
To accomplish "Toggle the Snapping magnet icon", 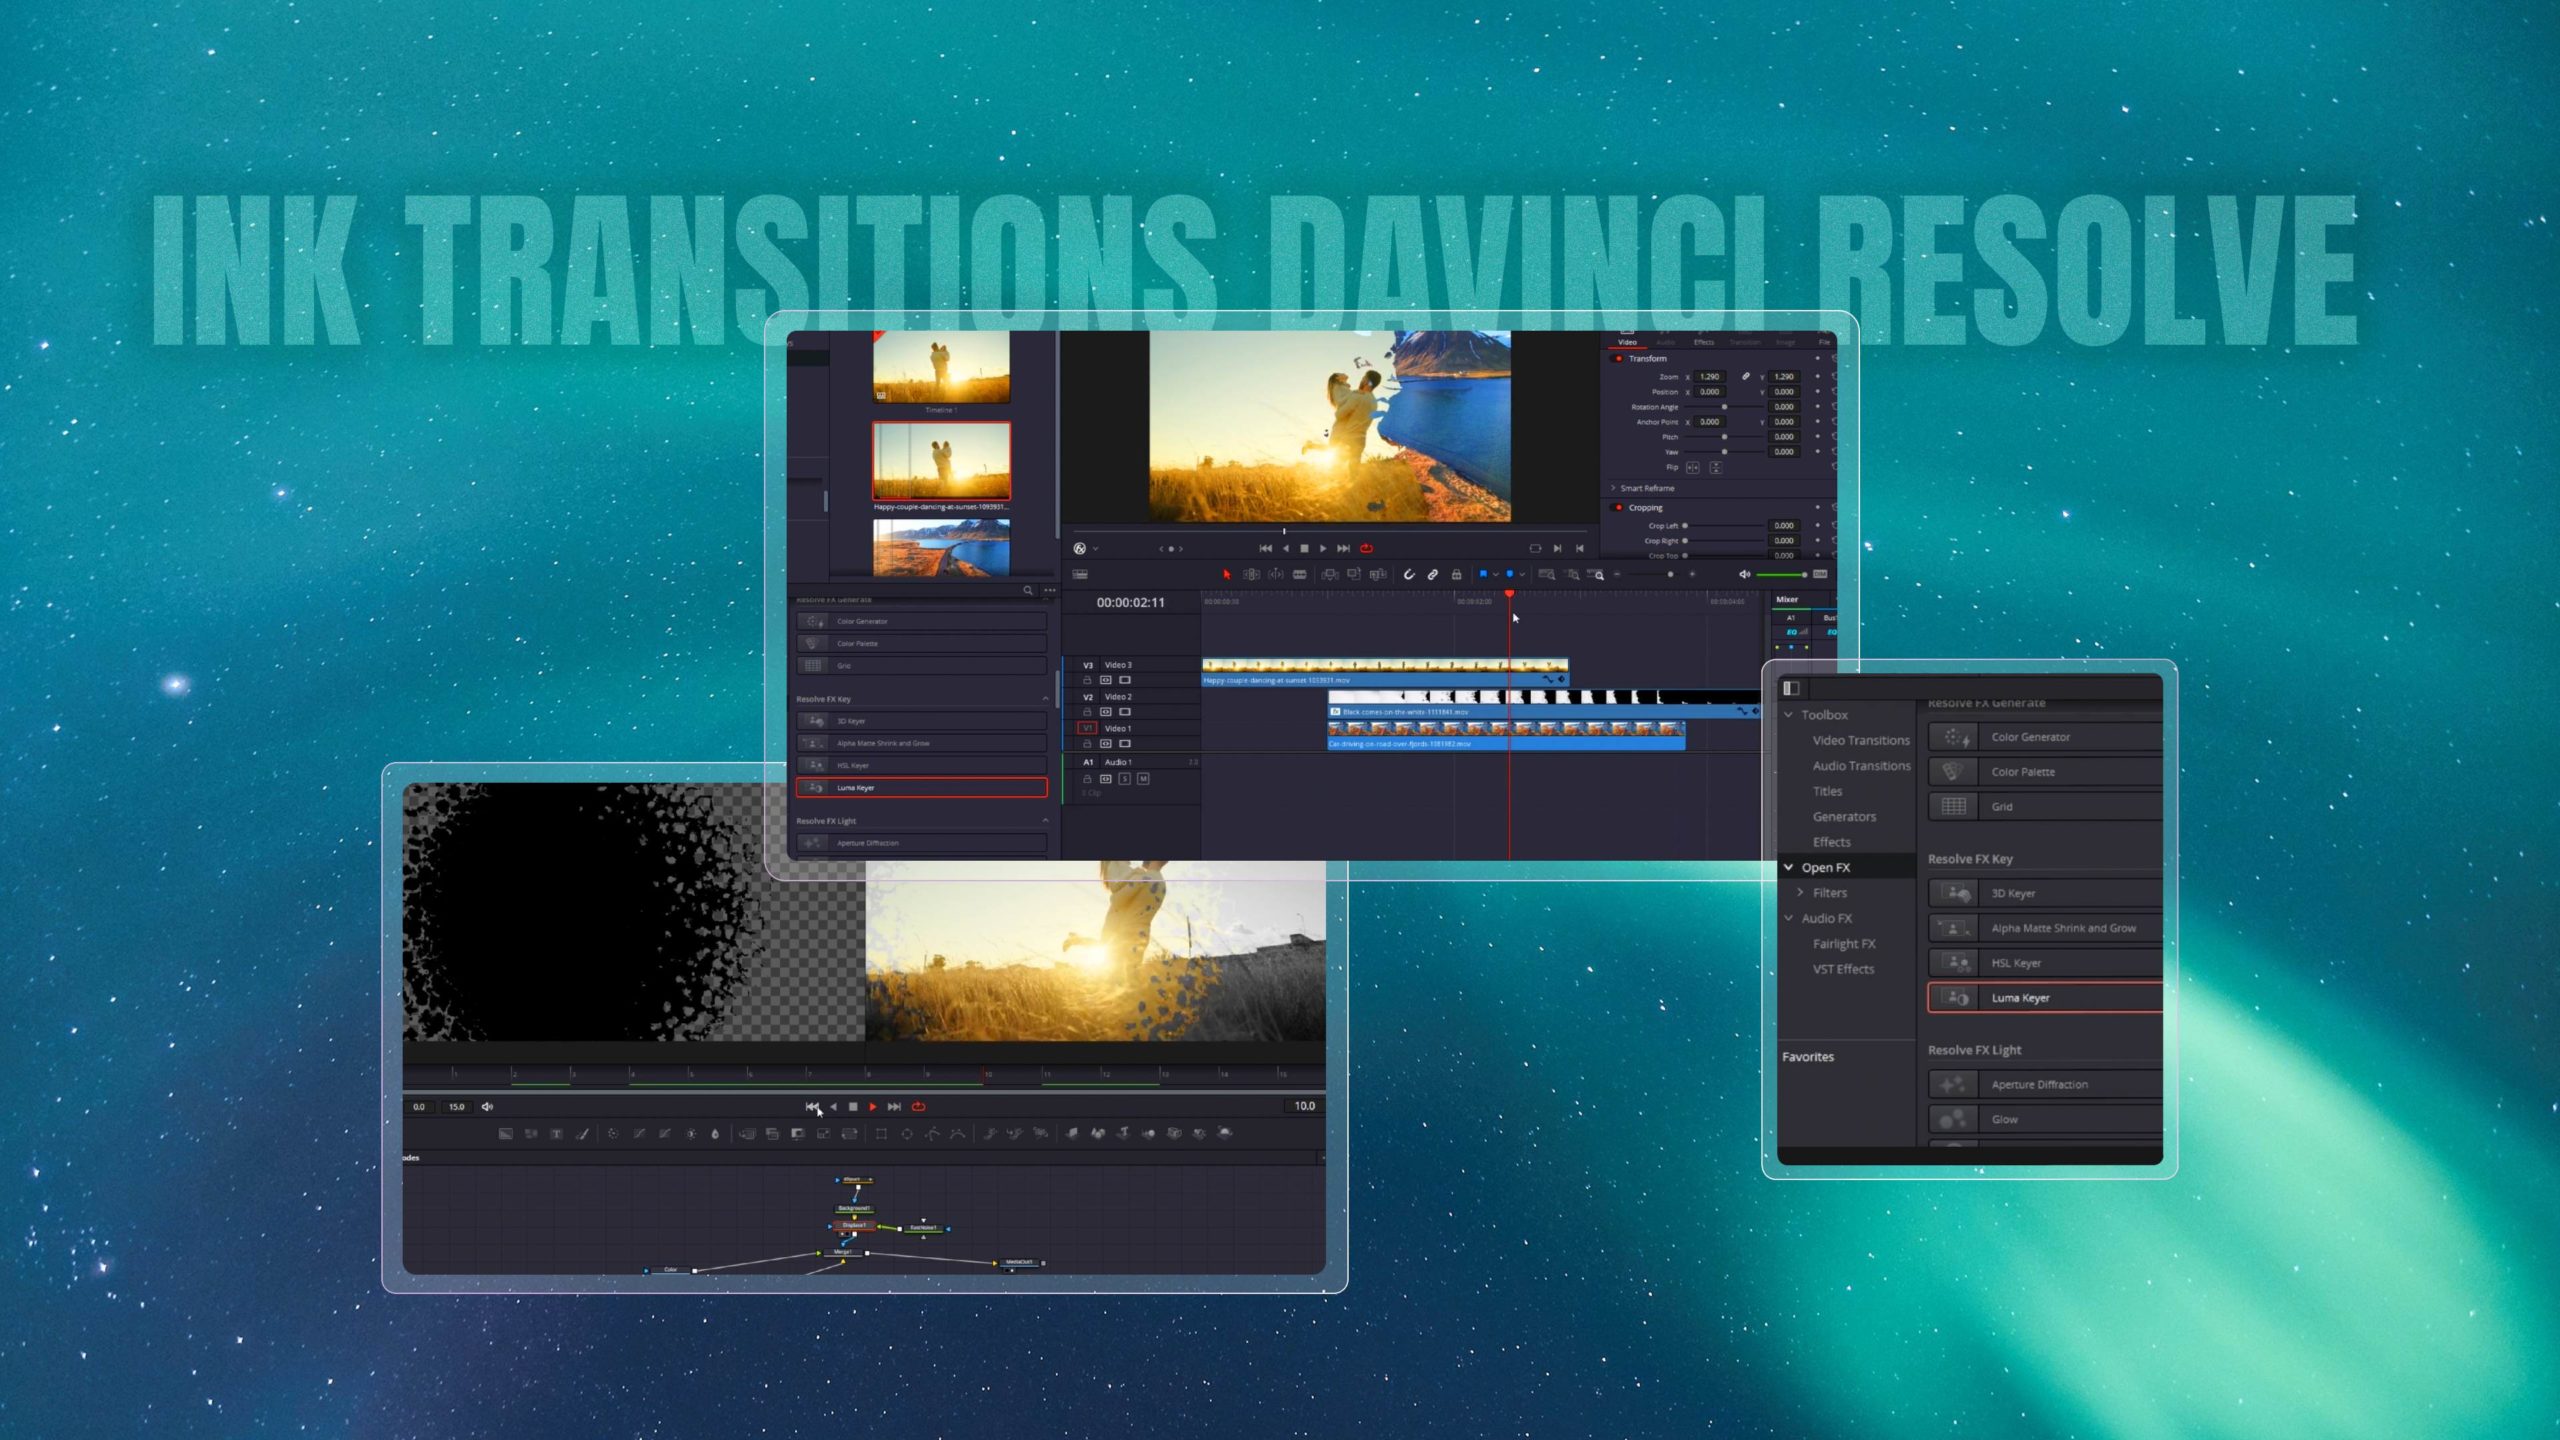I will click(x=1409, y=575).
